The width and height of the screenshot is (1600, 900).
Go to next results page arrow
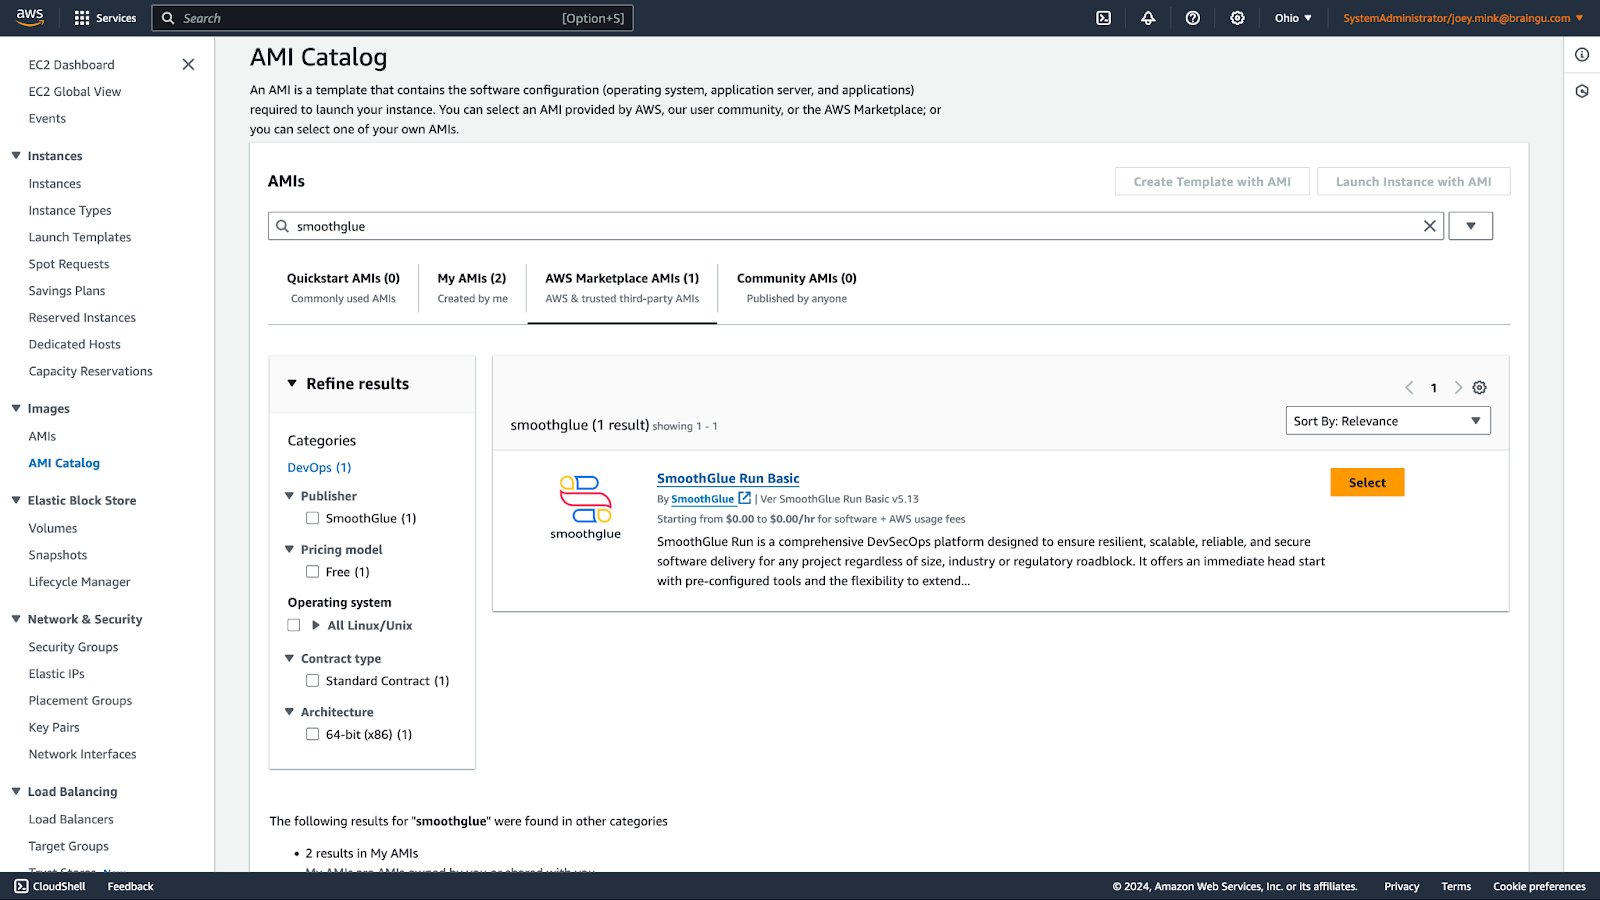coord(1458,388)
